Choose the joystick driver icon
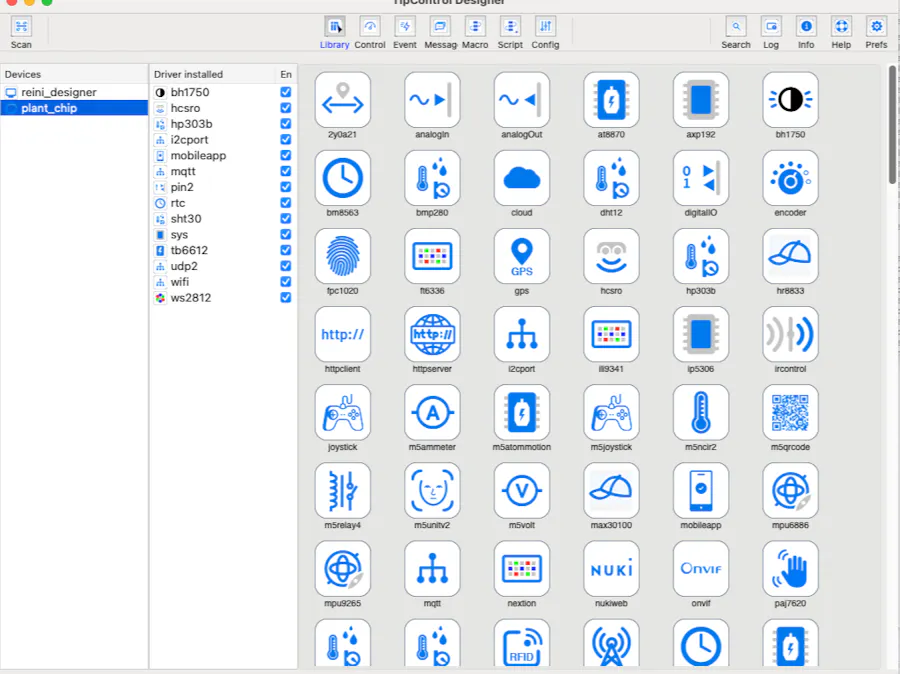The width and height of the screenshot is (900, 674). coord(342,412)
